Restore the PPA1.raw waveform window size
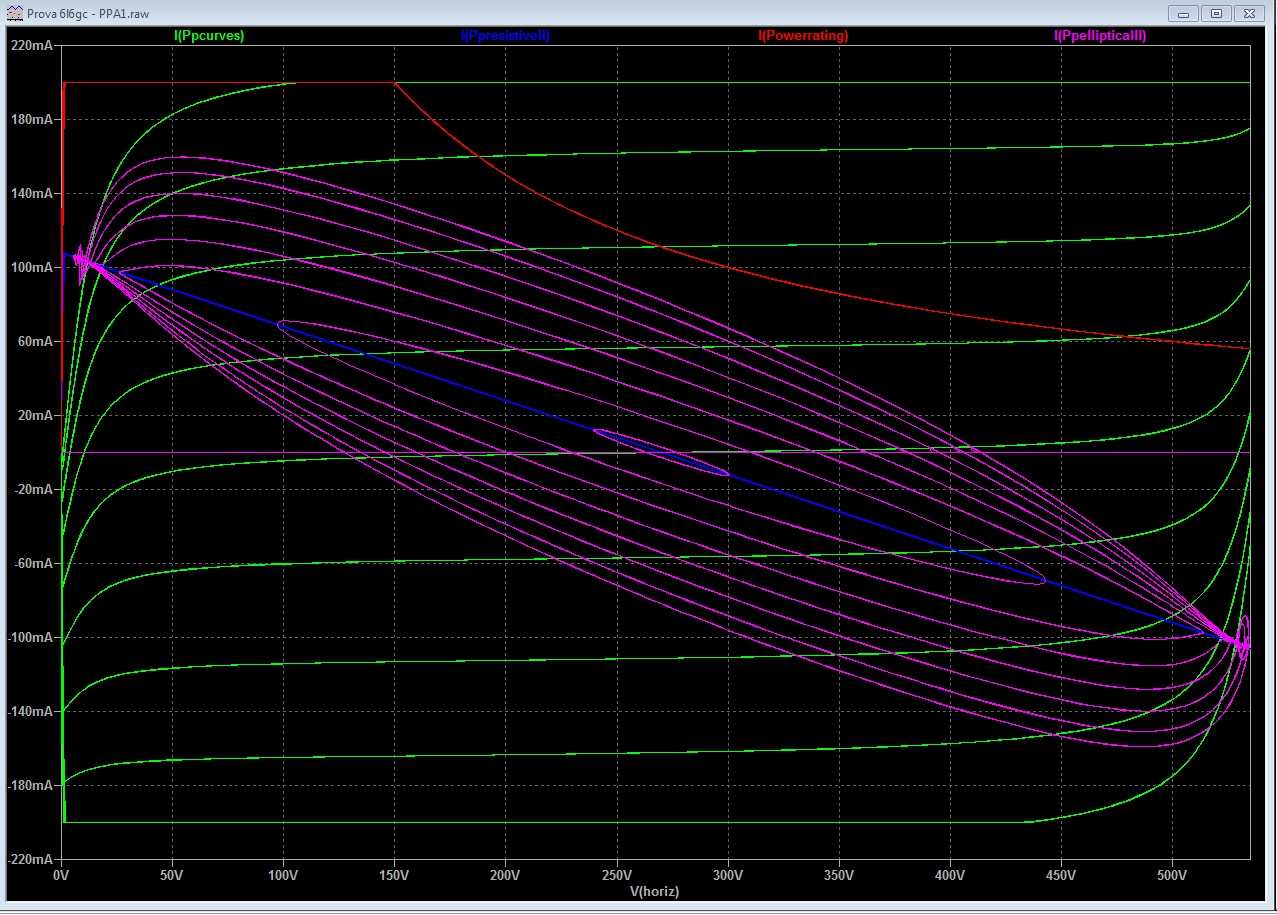Image resolution: width=1277 pixels, height=915 pixels. click(1216, 13)
